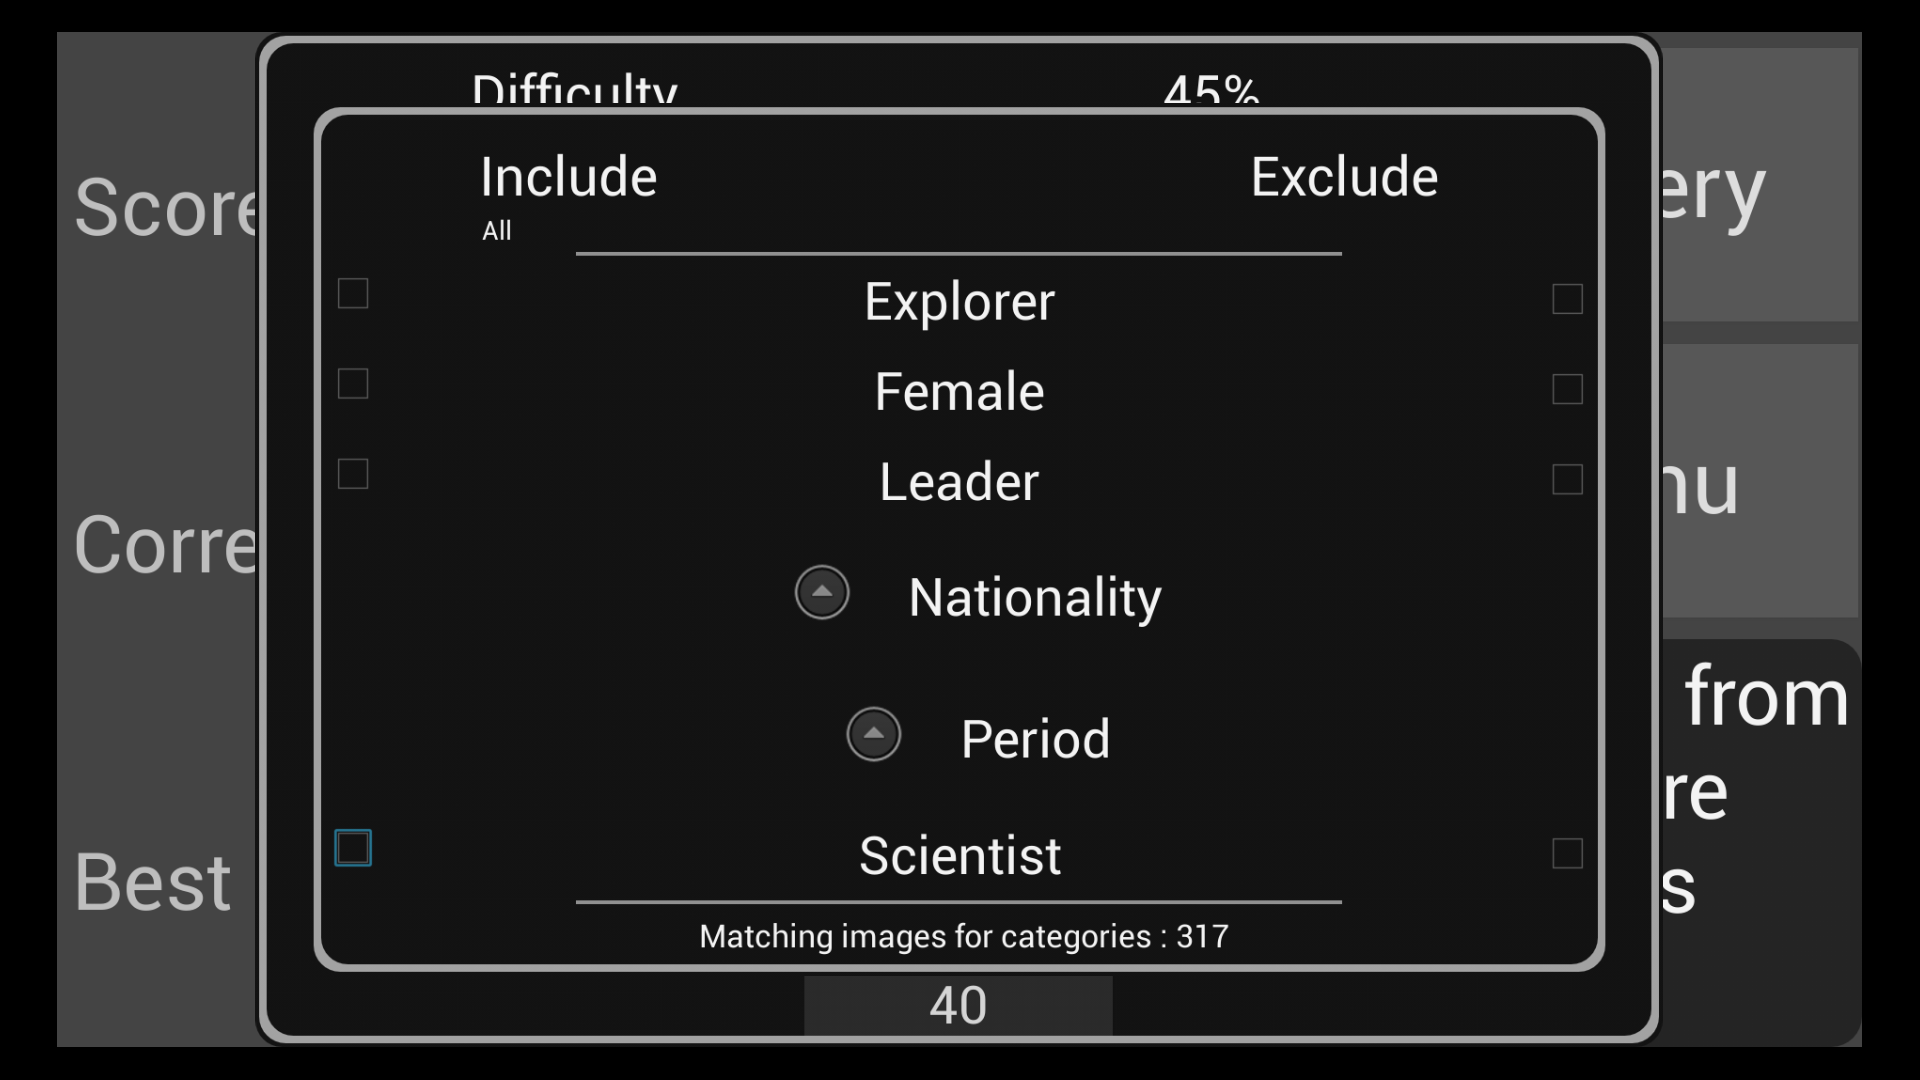This screenshot has width=1920, height=1080.
Task: Click the Scientist category name
Action: 959,856
